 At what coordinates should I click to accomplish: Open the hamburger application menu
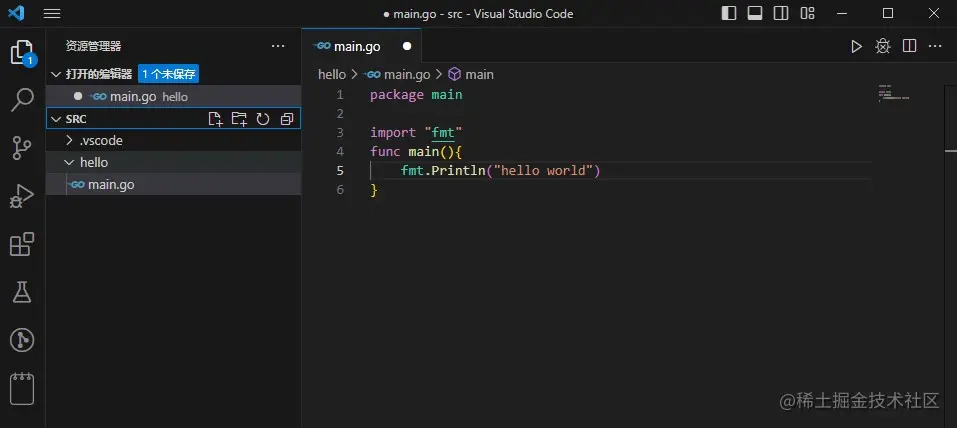52,13
